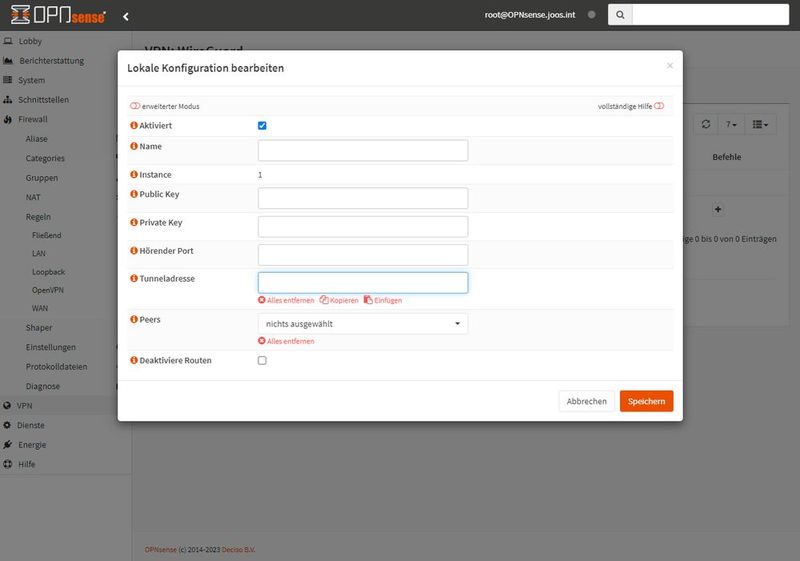This screenshot has height=561, width=800.
Task: Click the refresh icon in background table
Action: click(x=706, y=124)
